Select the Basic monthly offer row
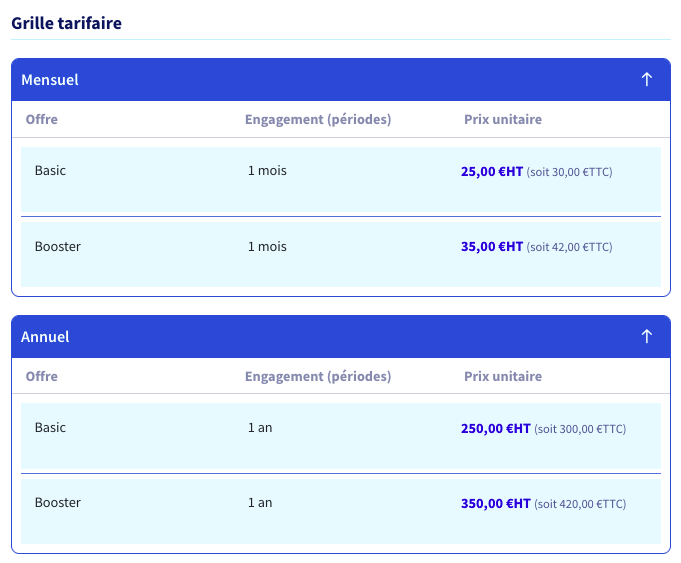 (x=341, y=179)
